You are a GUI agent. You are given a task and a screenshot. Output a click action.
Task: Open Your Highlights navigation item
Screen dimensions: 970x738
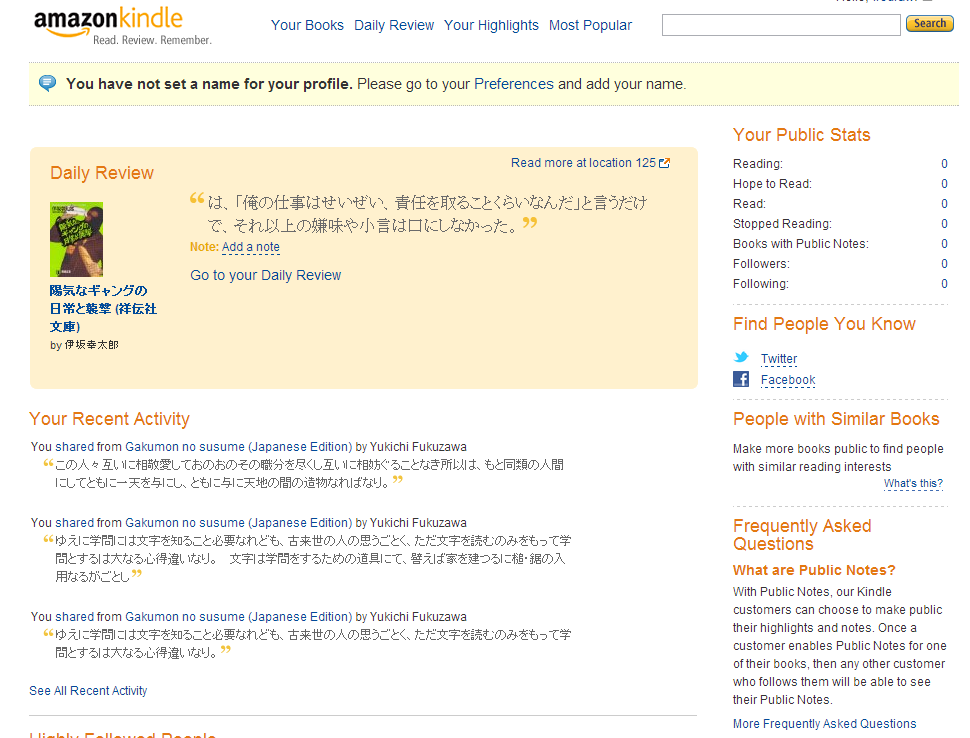(x=491, y=25)
